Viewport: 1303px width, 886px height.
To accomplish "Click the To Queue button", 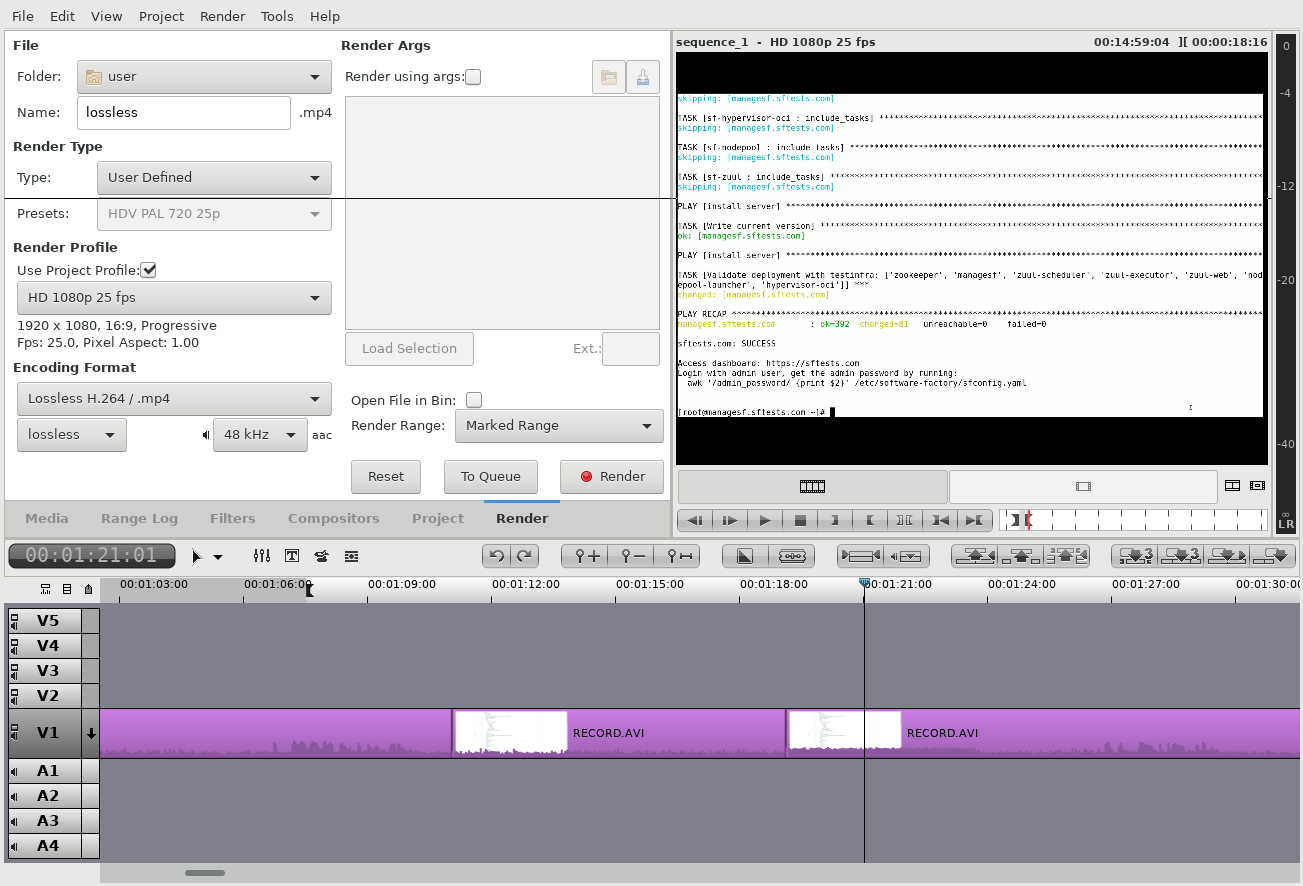I will (490, 477).
